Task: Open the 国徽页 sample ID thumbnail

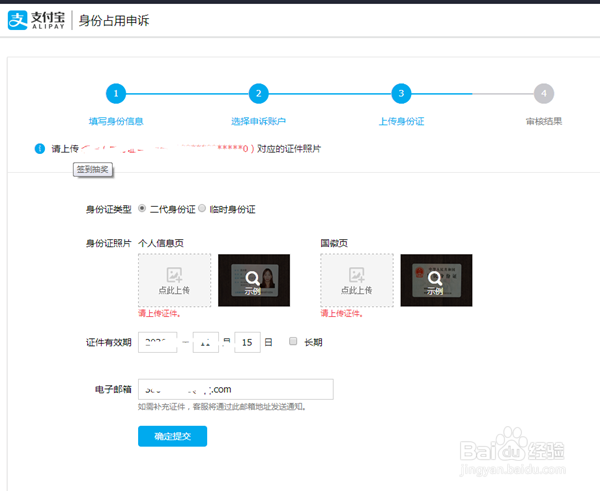Action: (436, 280)
